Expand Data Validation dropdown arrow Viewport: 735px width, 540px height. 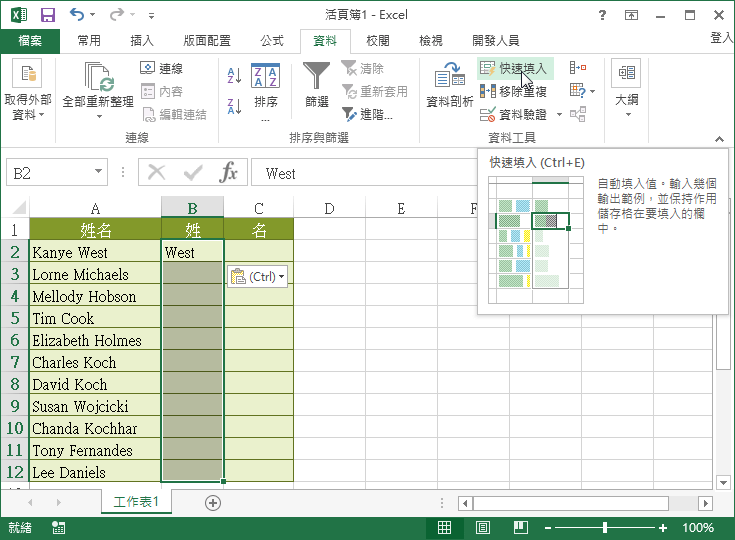pos(559,114)
